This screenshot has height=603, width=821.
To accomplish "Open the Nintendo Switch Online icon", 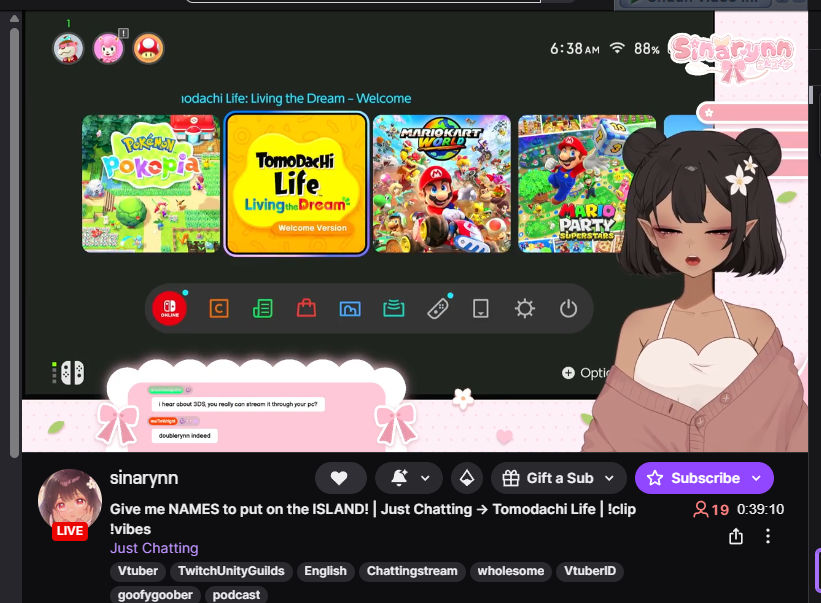I will [x=170, y=308].
